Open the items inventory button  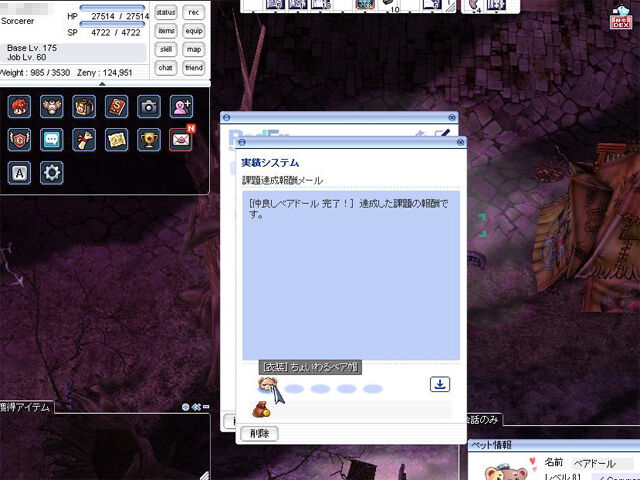coord(166,31)
